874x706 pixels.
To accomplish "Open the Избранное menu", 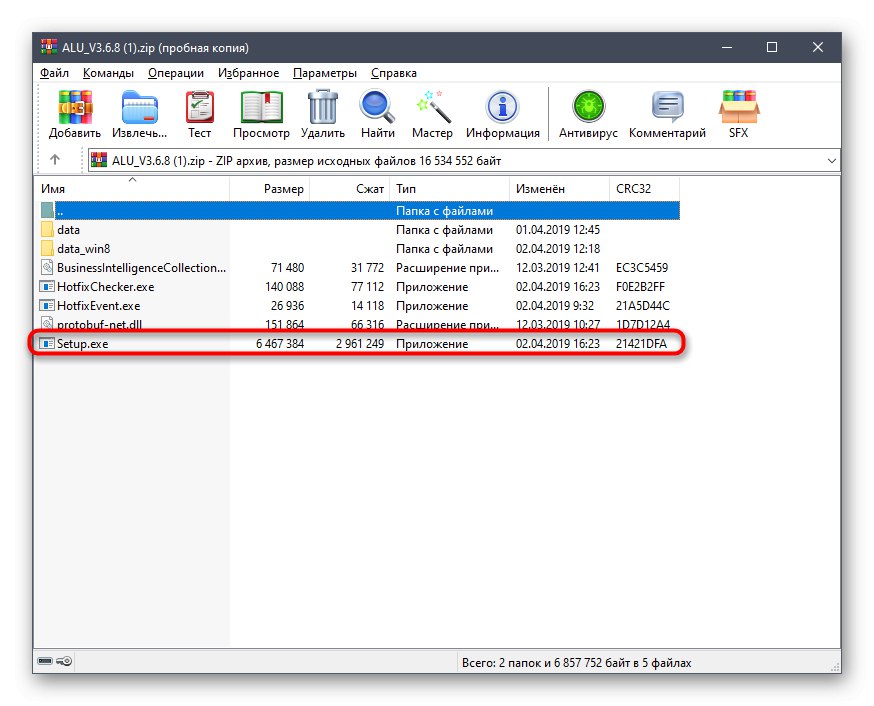I will click(248, 73).
